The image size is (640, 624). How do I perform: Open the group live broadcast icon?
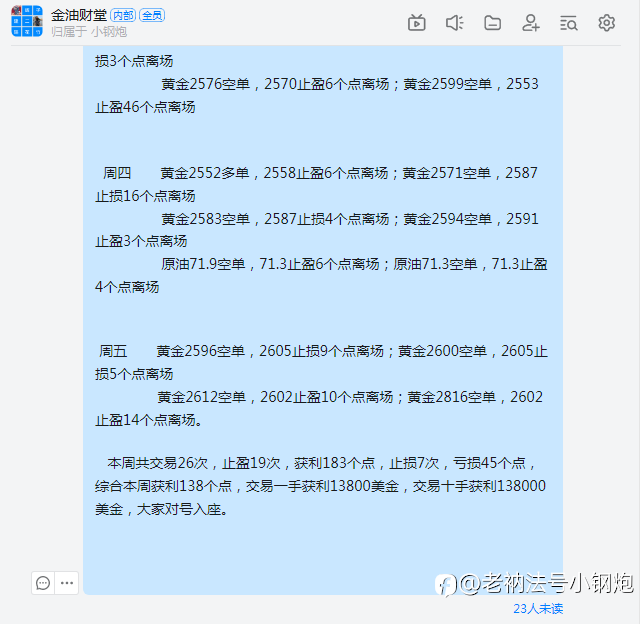tap(416, 23)
